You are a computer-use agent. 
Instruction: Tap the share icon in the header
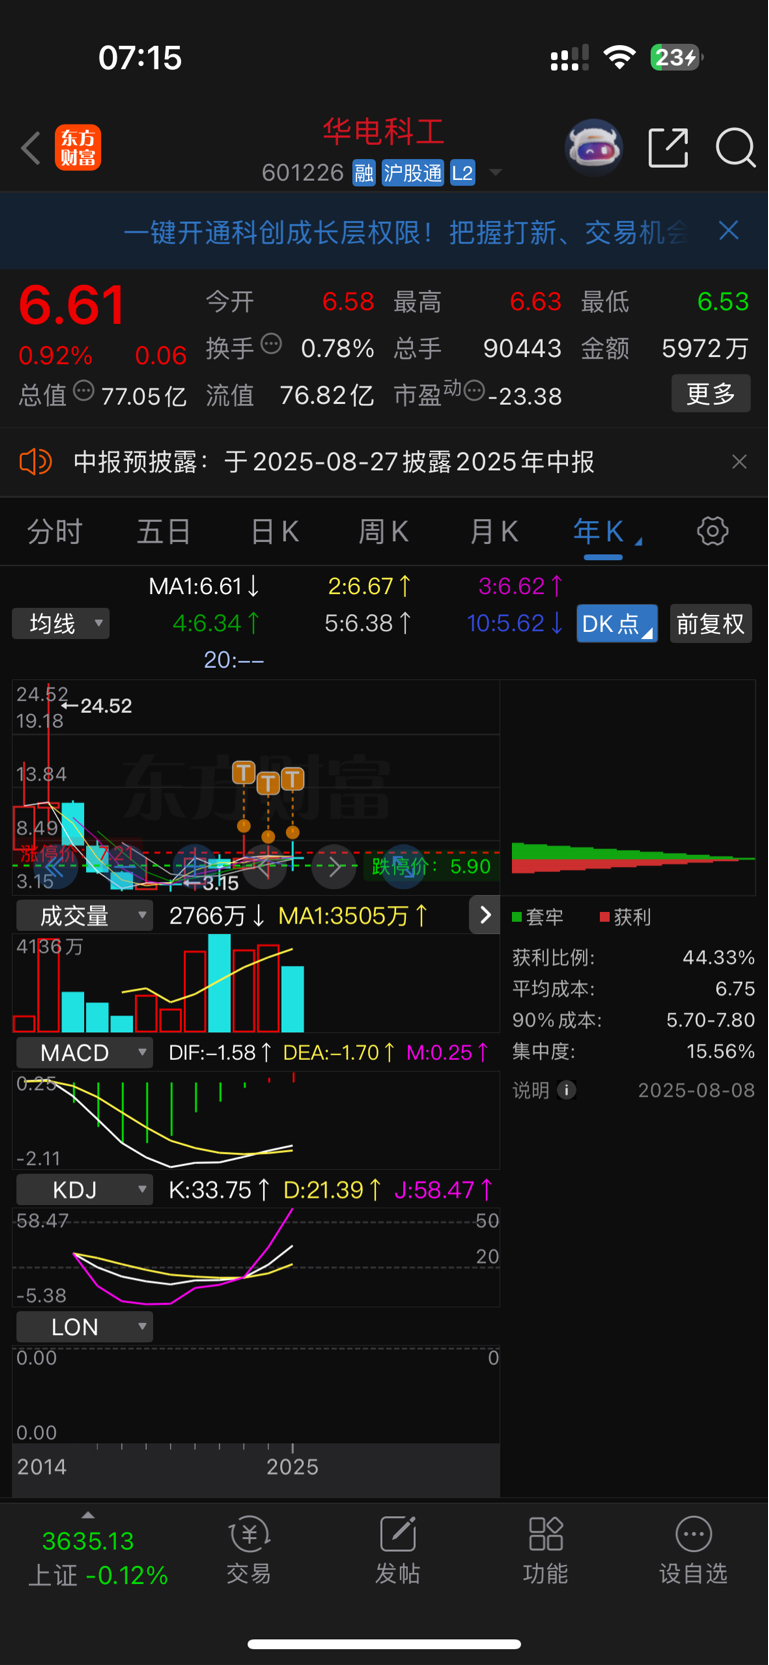668,148
